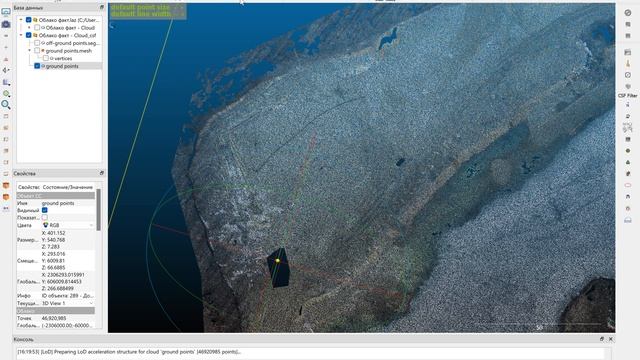Click the red ellipse plugin icon
Image resolution: width=640 pixels, height=360 pixels.
pos(628,185)
